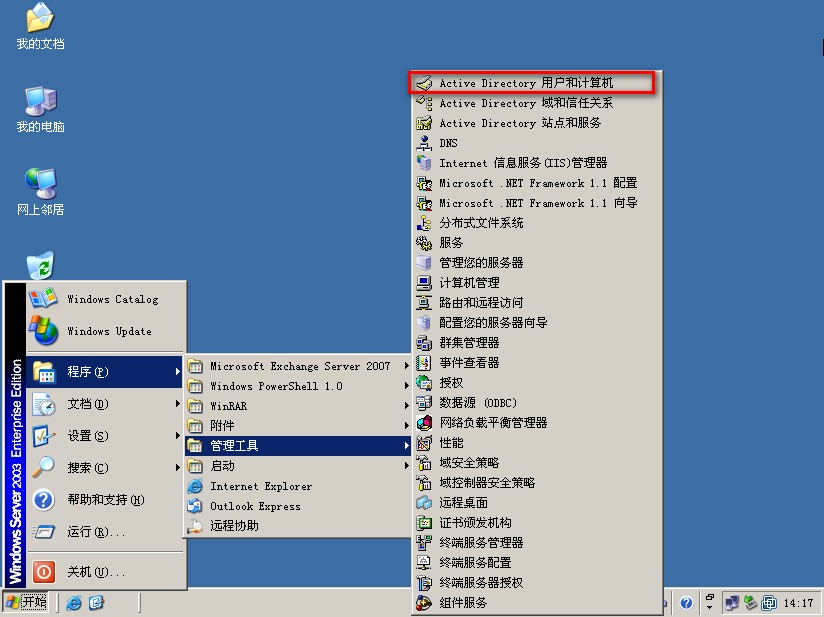Click the Microsoft .NET Framework 1.1 配置 icon

424,183
